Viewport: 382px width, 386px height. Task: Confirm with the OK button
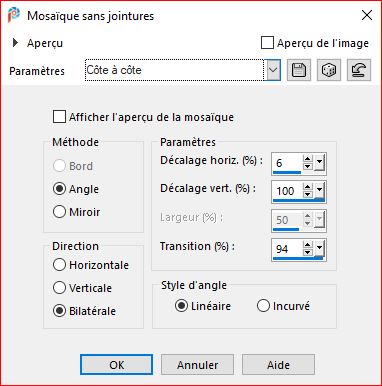tap(116, 365)
